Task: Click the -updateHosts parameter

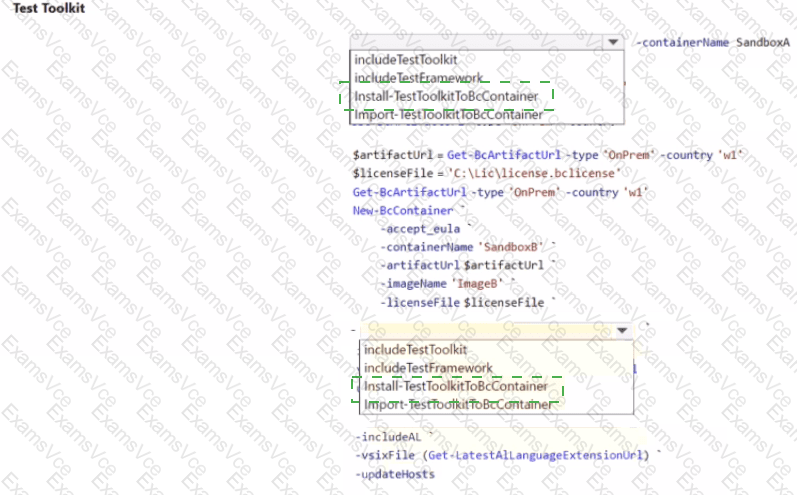Action: [395, 473]
